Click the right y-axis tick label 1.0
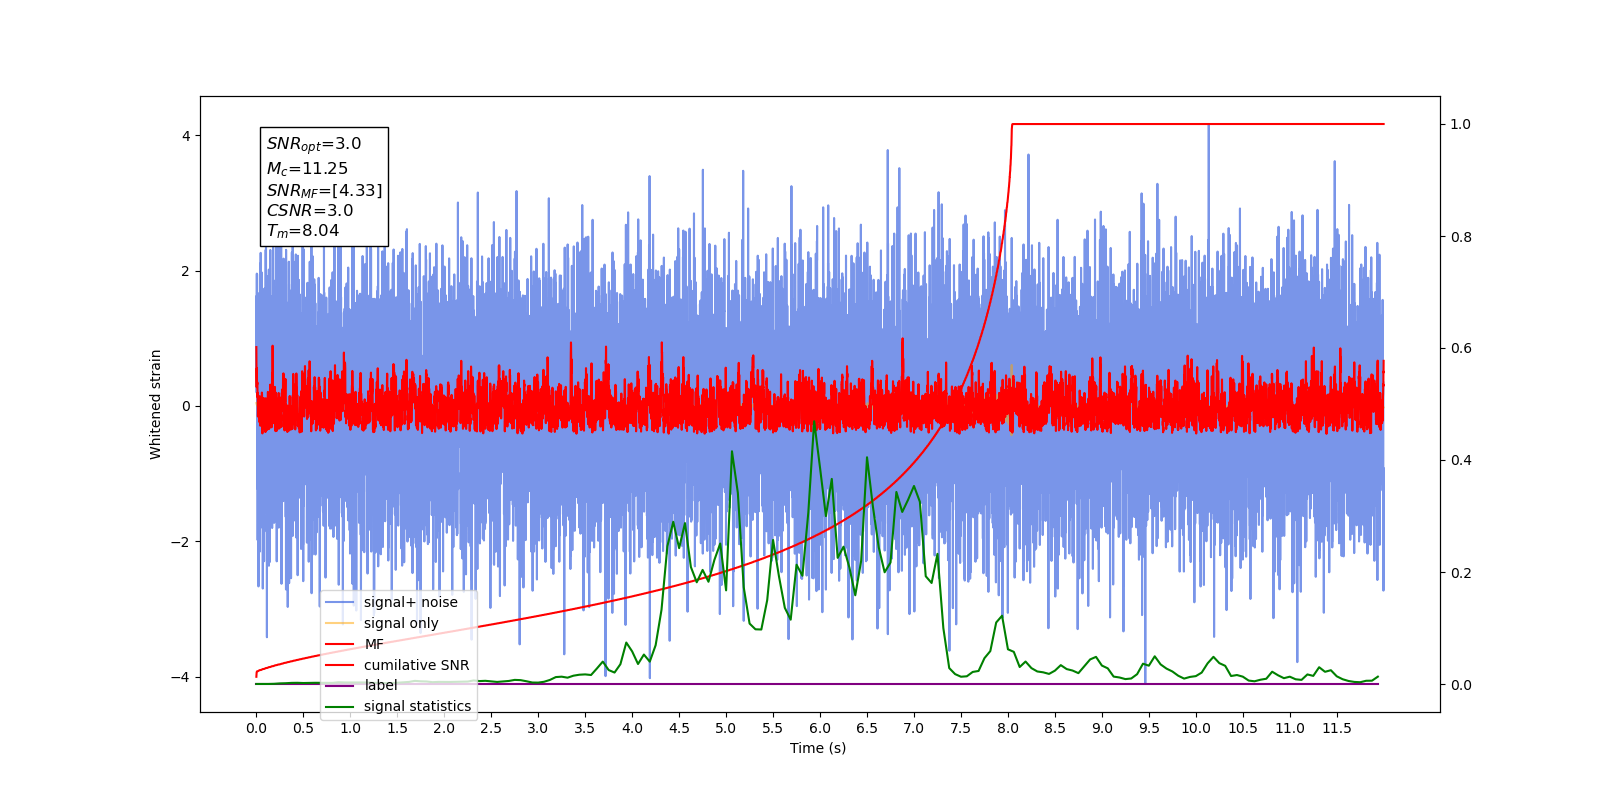Image resolution: width=1600 pixels, height=800 pixels. [1461, 124]
